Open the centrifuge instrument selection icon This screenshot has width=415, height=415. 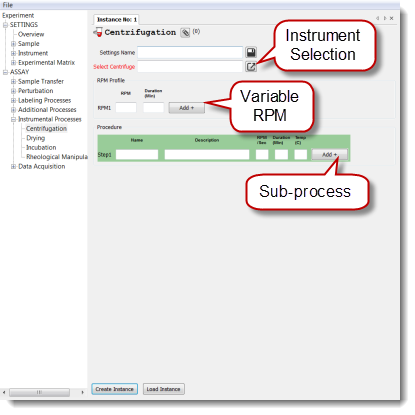click(x=251, y=67)
